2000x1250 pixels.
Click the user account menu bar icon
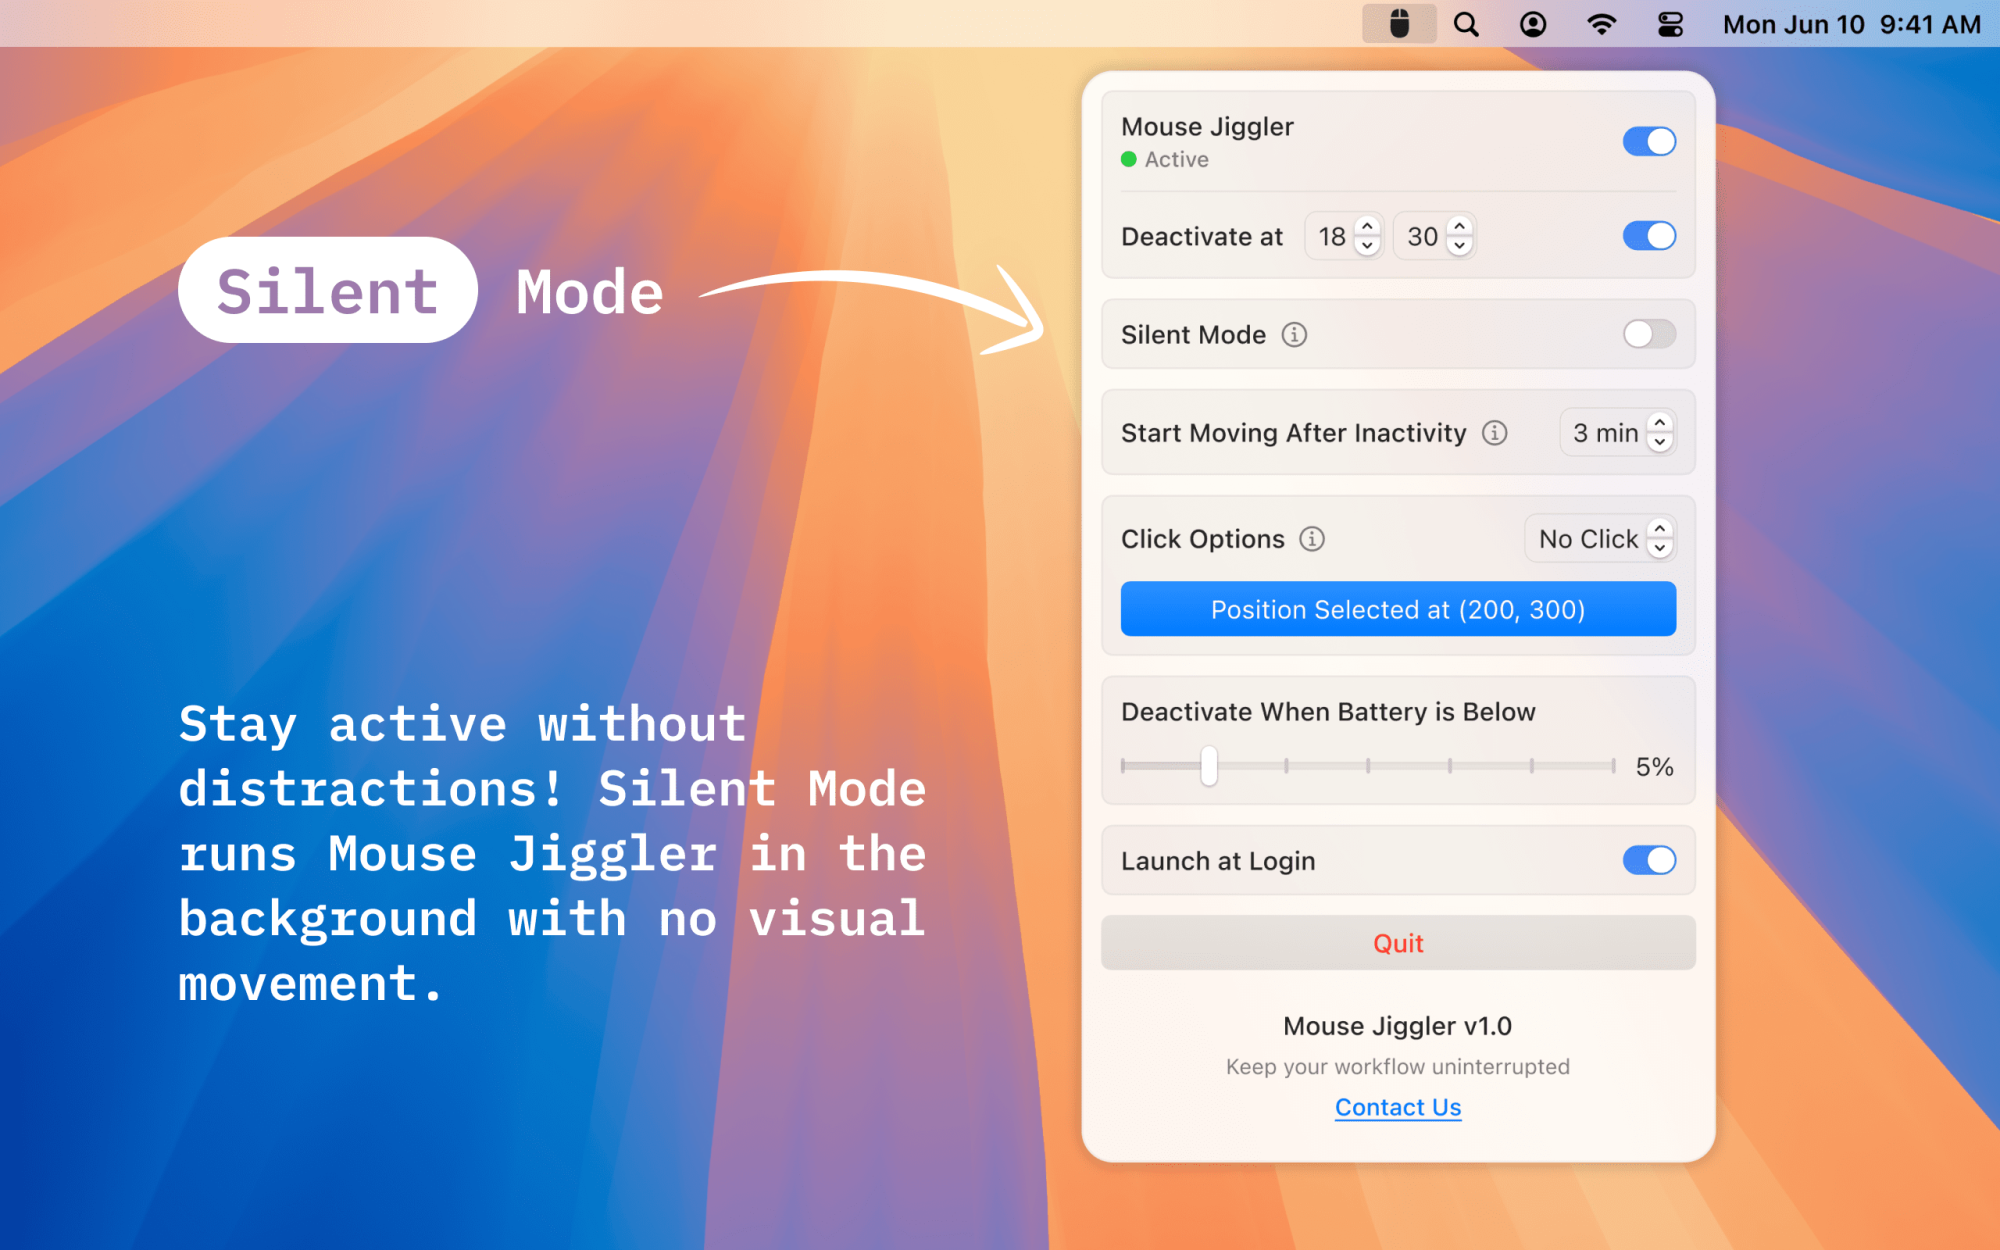[x=1533, y=24]
